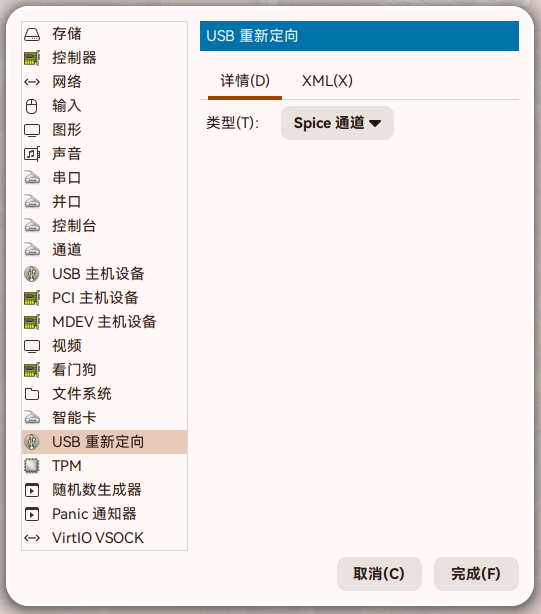Click the 输入 mouse icon
The width and height of the screenshot is (541, 614).
(x=32, y=106)
